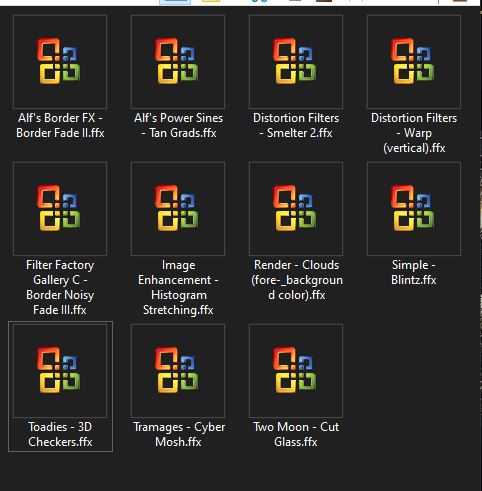Click the "Histogram Stretching.ffx" file name text
Viewport: 482px width, 491px height.
coord(178,302)
